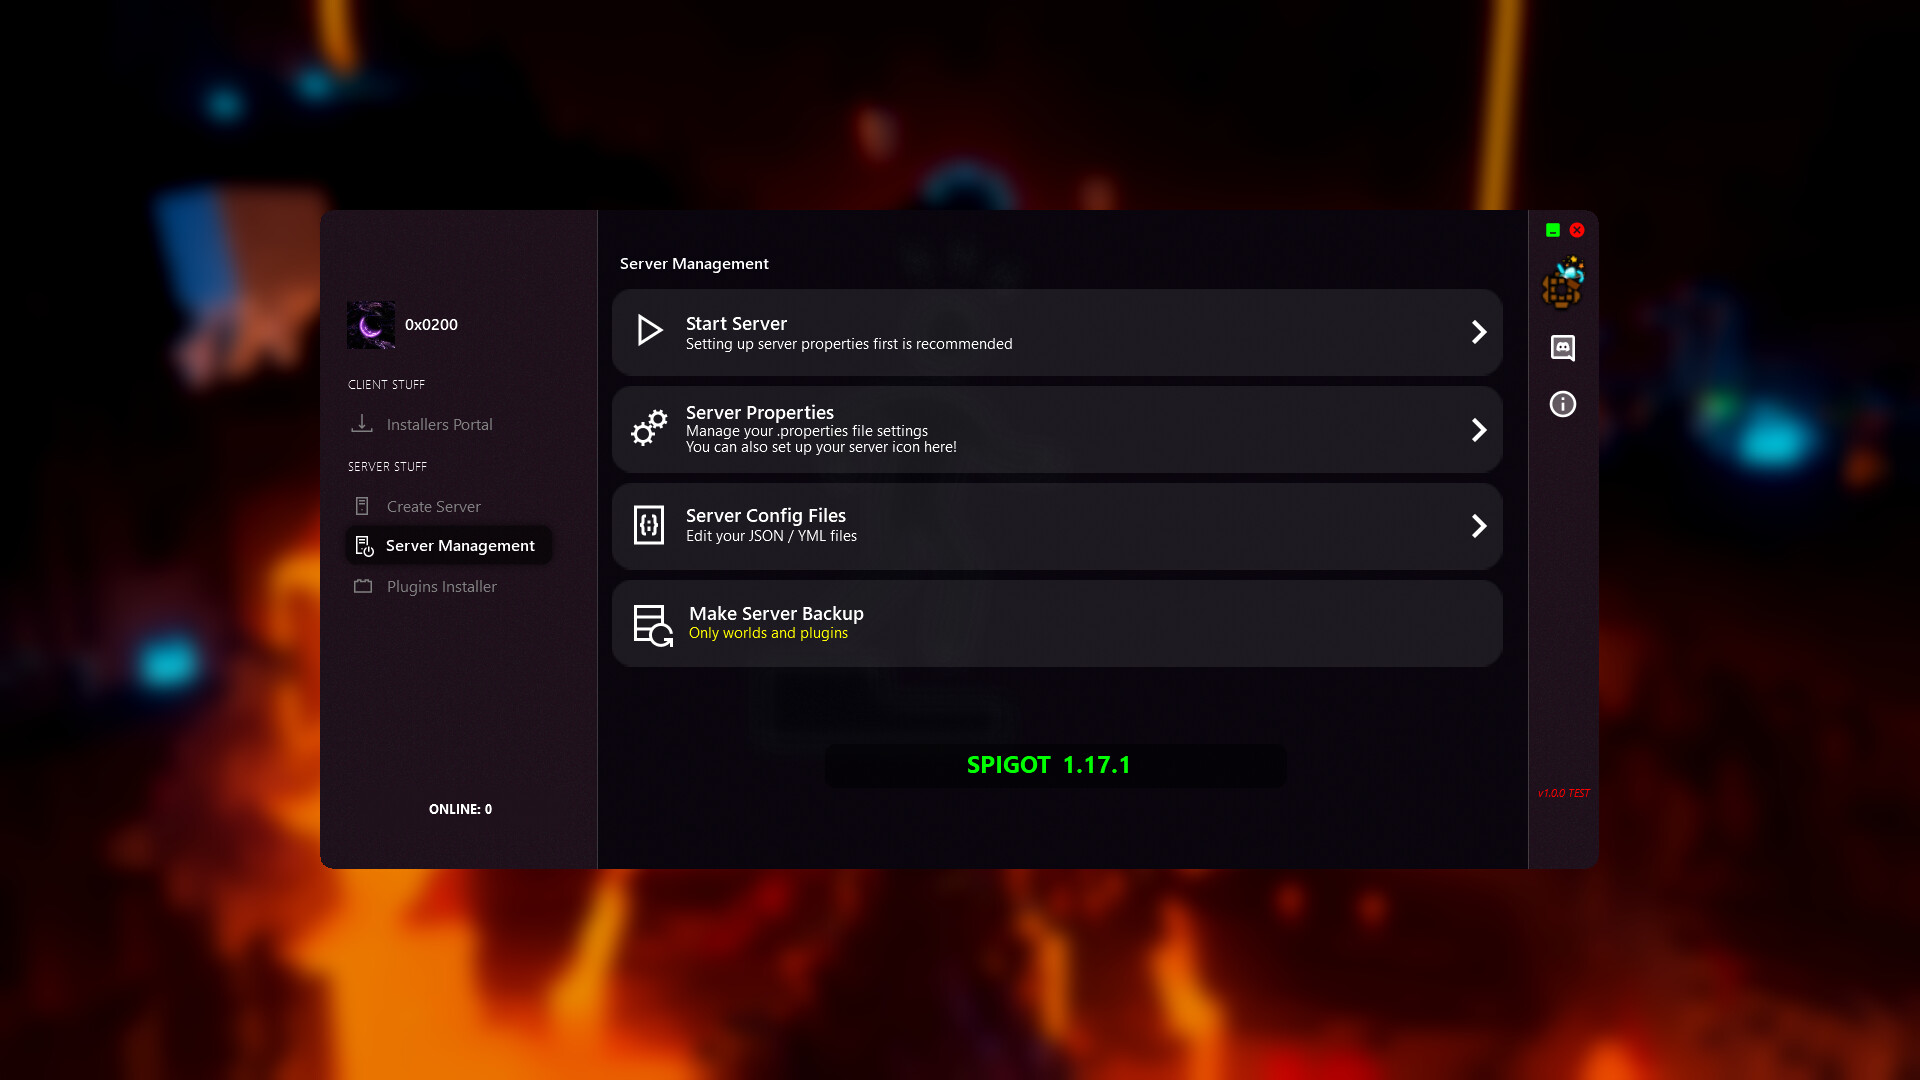Click the Plugins Installer briefcase icon
The width and height of the screenshot is (1920, 1080).
[x=363, y=586]
